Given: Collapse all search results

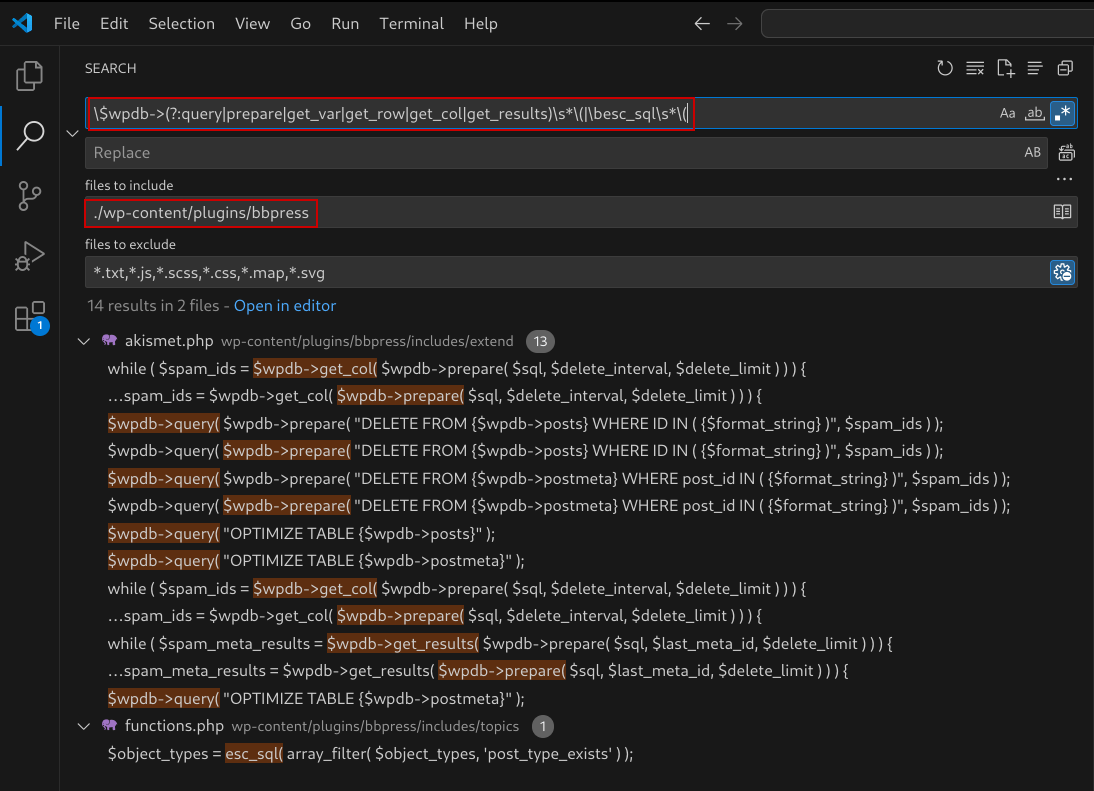Looking at the screenshot, I should (1065, 68).
